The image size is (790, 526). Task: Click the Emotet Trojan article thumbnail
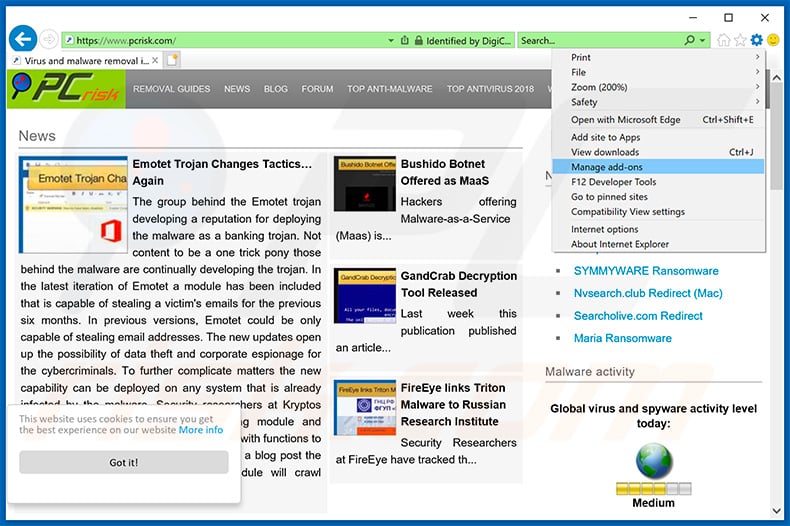tap(73, 205)
